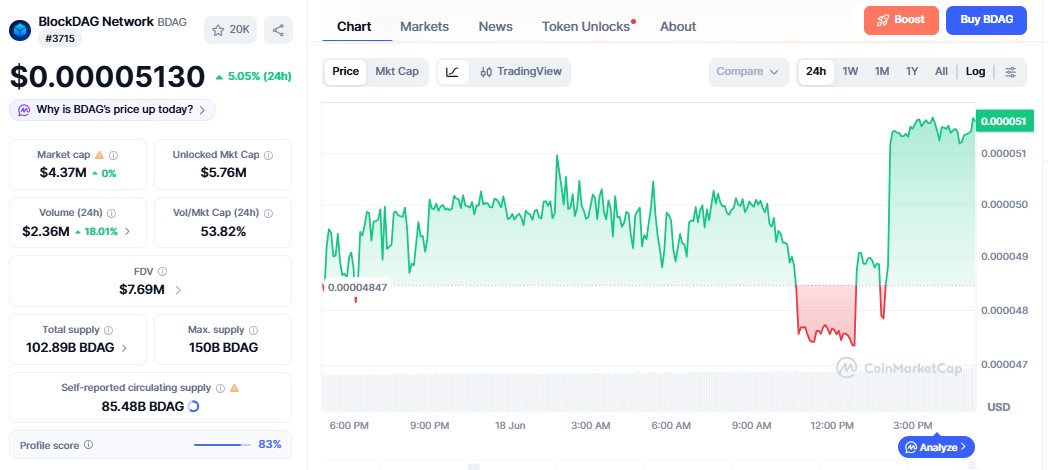Image resolution: width=1048 pixels, height=470 pixels.
Task: Click the chart volume bars strip
Action: tap(648, 392)
